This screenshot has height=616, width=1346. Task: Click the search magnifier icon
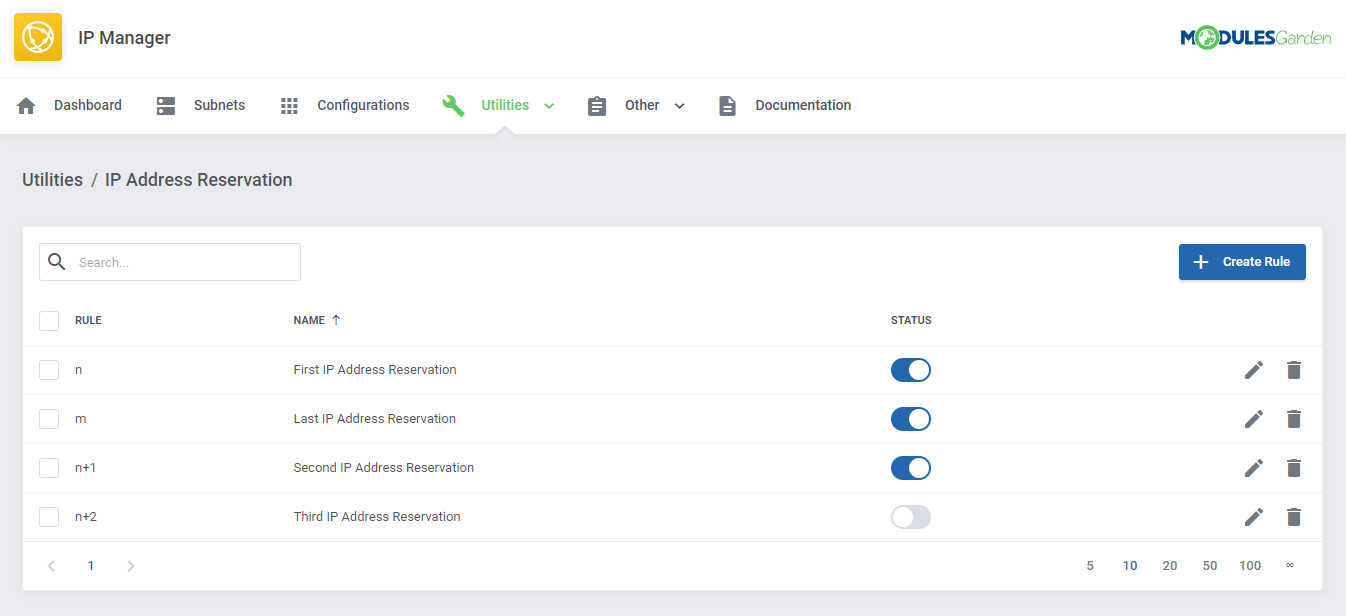[x=57, y=261]
